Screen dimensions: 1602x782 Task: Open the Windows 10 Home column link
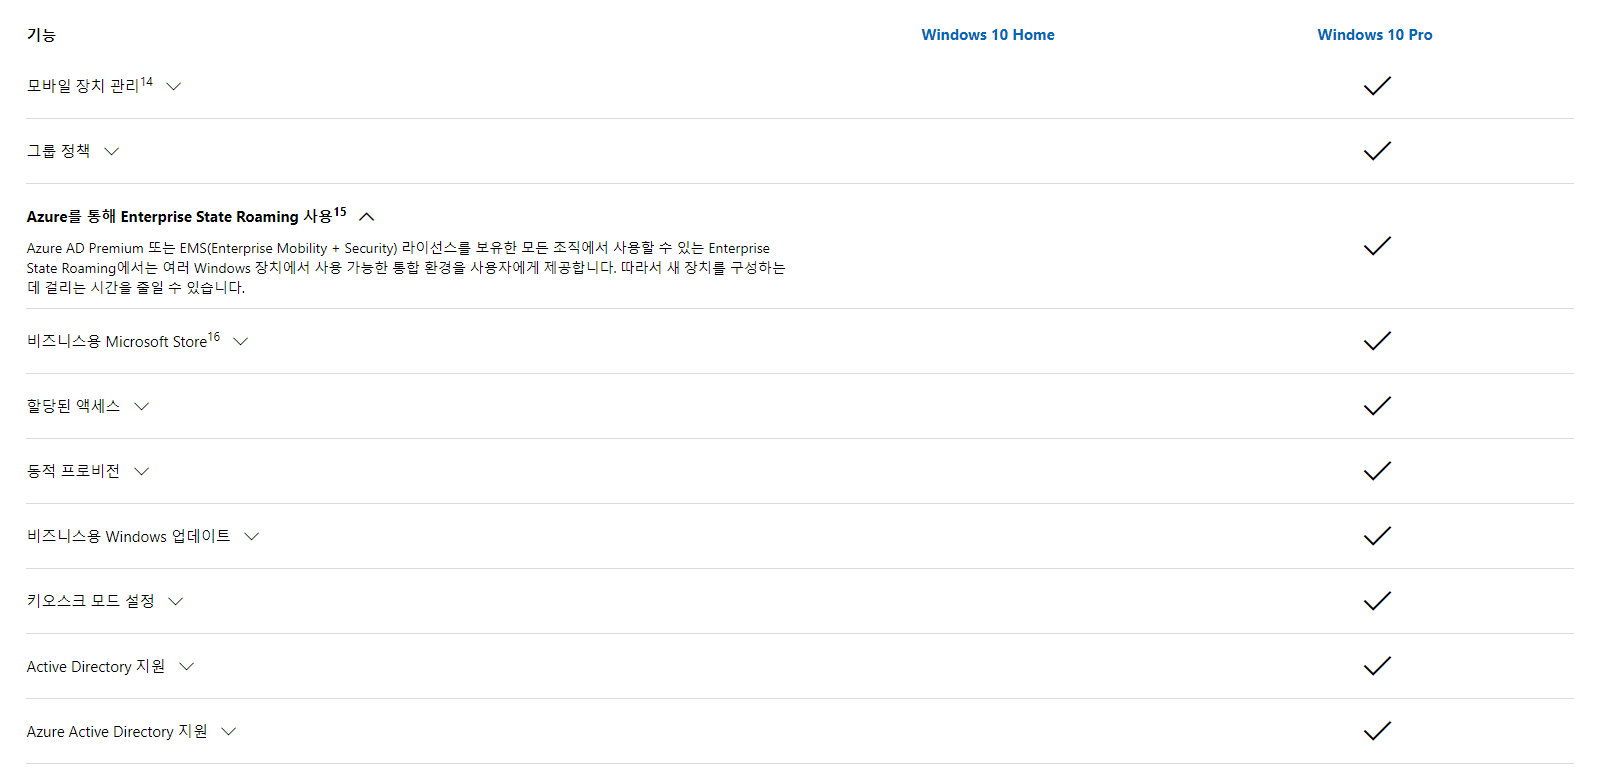click(988, 35)
